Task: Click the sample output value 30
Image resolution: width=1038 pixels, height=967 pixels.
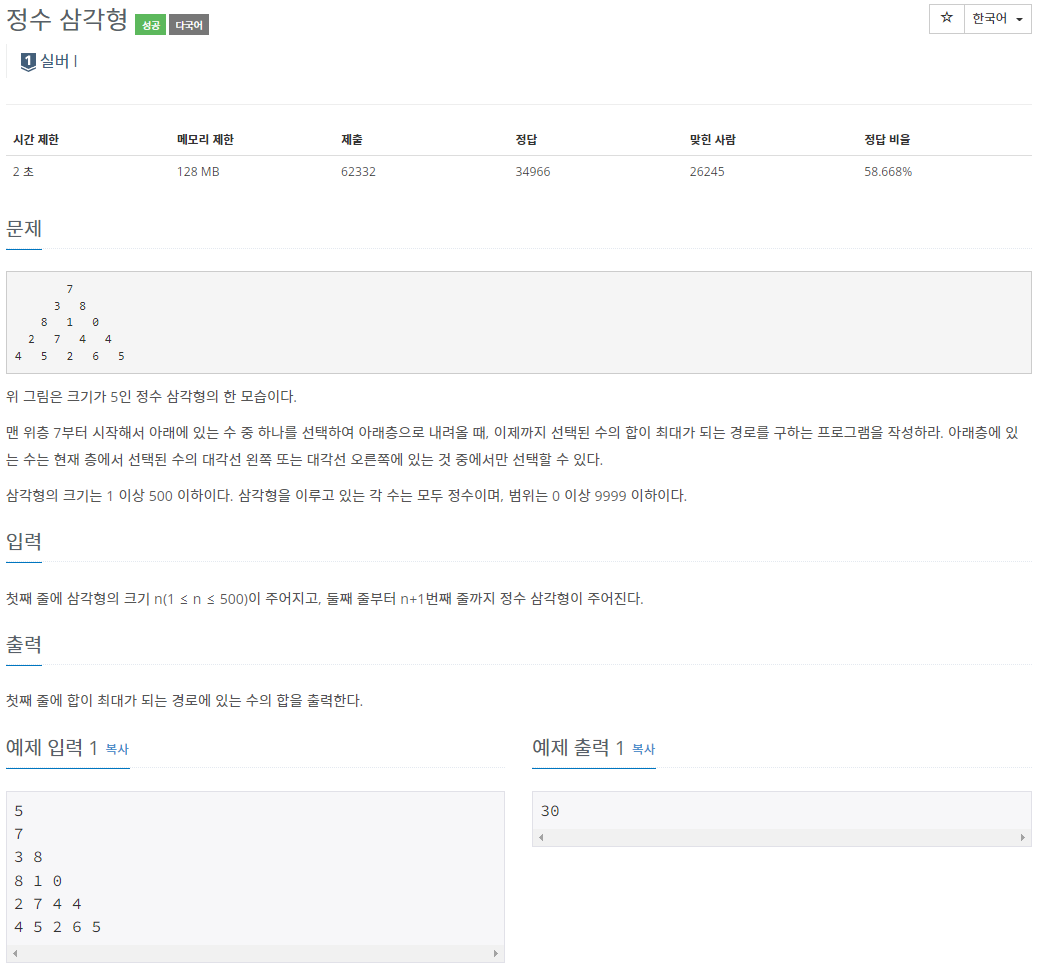Action: pyautogui.click(x=550, y=811)
